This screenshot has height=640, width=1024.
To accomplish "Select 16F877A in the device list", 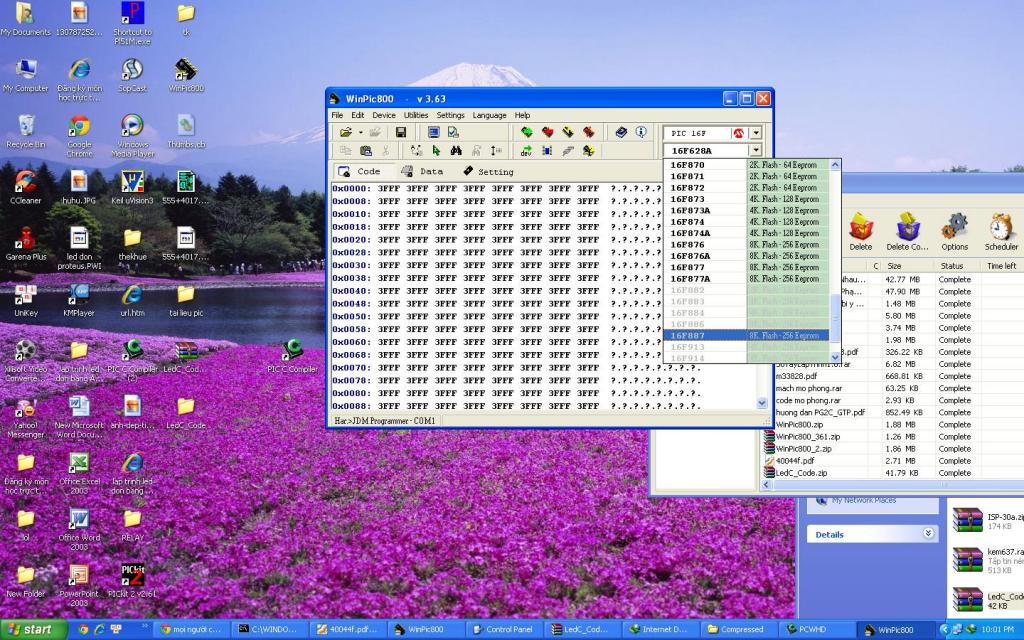I will [x=746, y=279].
